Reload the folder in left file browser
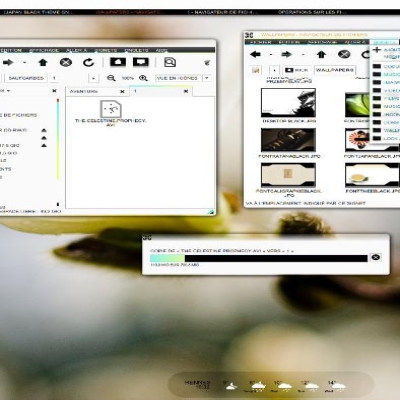 point(88,62)
